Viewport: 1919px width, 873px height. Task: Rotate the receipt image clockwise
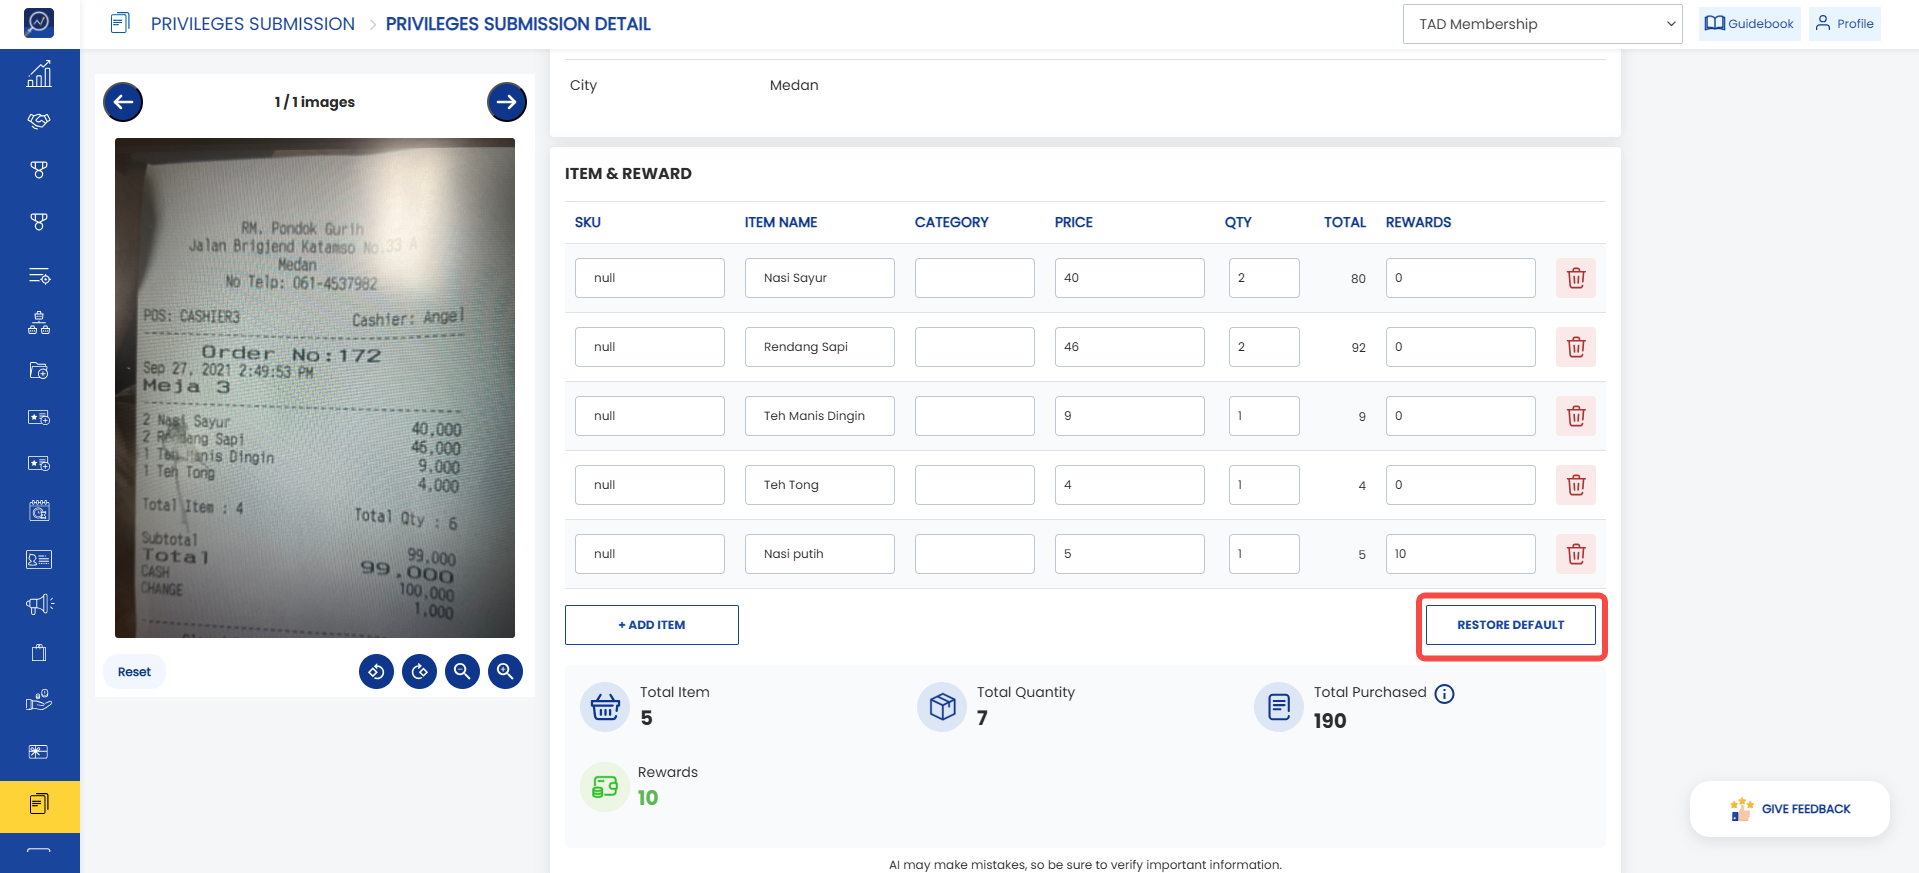pyautogui.click(x=420, y=672)
